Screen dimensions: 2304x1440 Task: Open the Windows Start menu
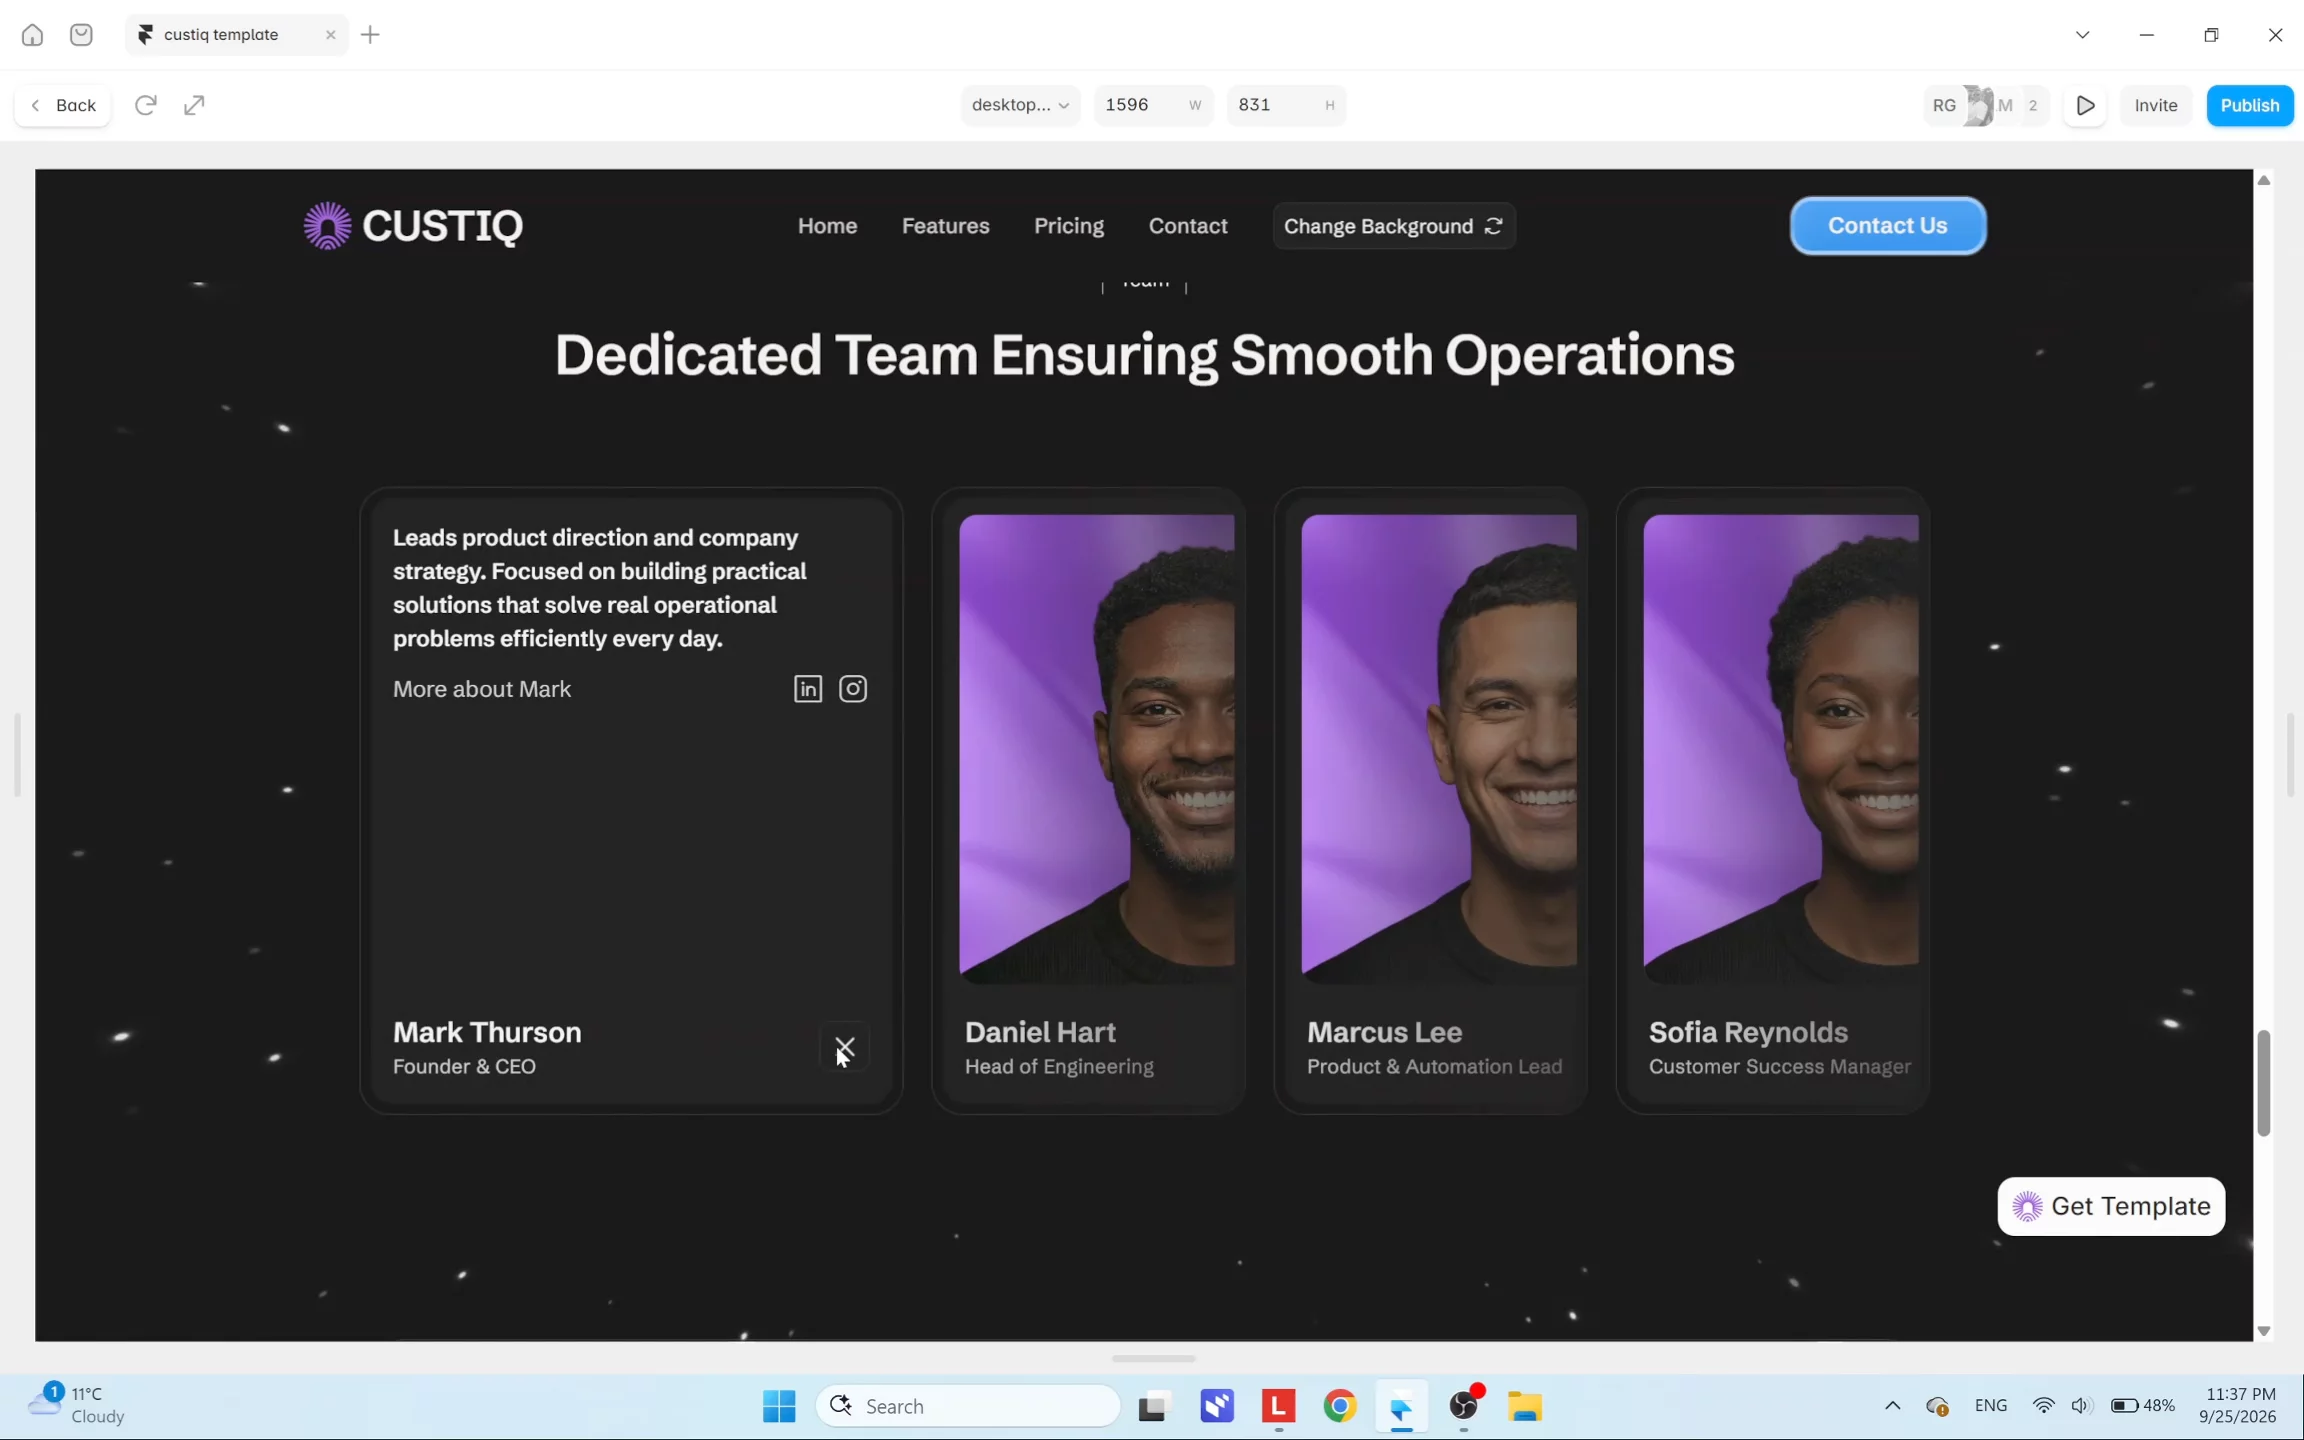pyautogui.click(x=779, y=1406)
